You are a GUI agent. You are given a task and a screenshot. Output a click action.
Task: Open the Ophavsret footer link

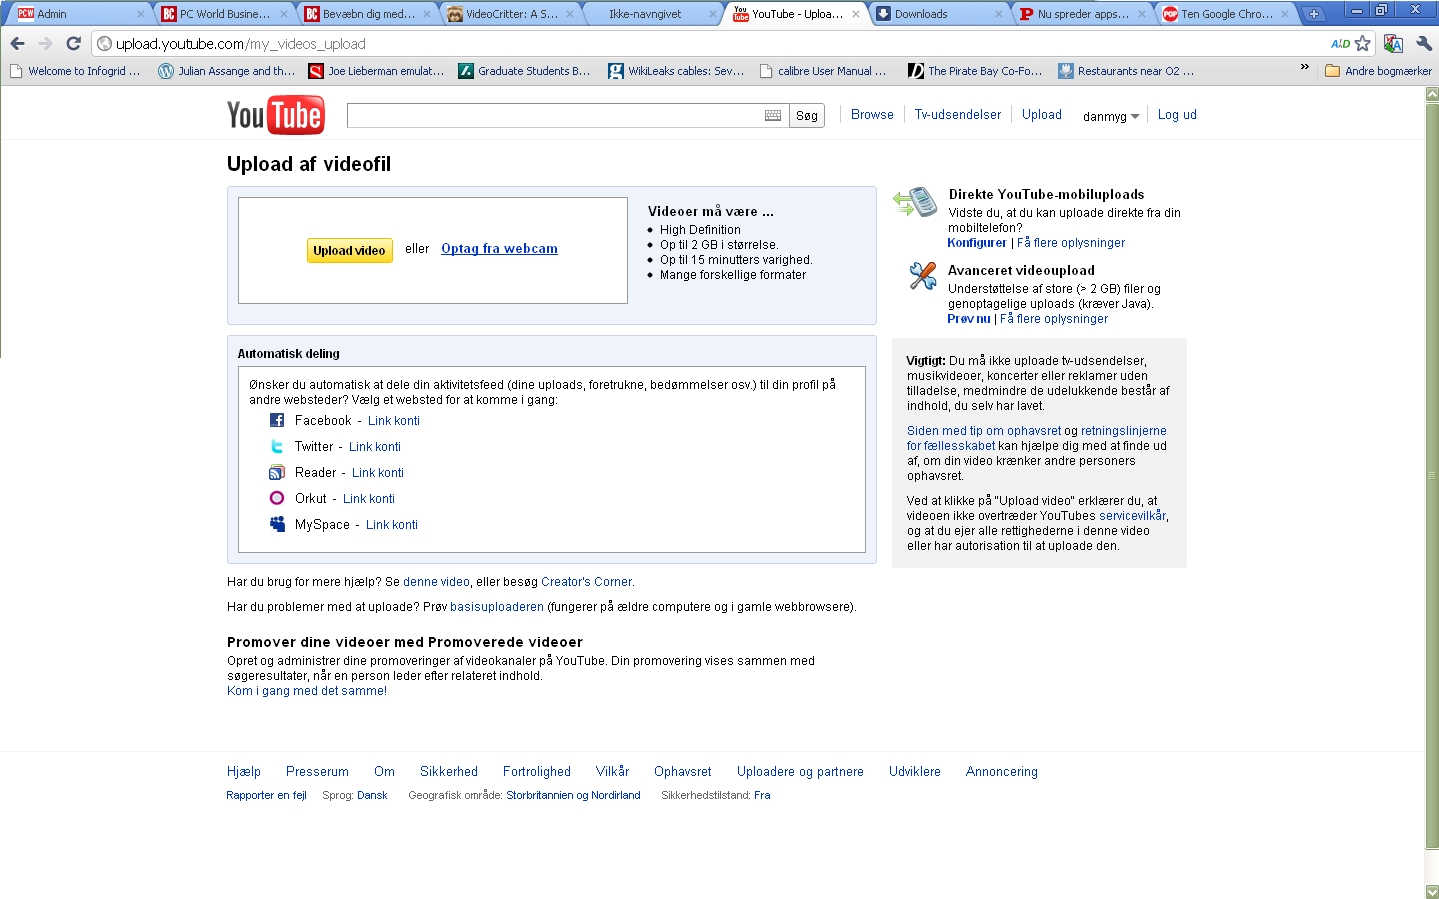[683, 772]
